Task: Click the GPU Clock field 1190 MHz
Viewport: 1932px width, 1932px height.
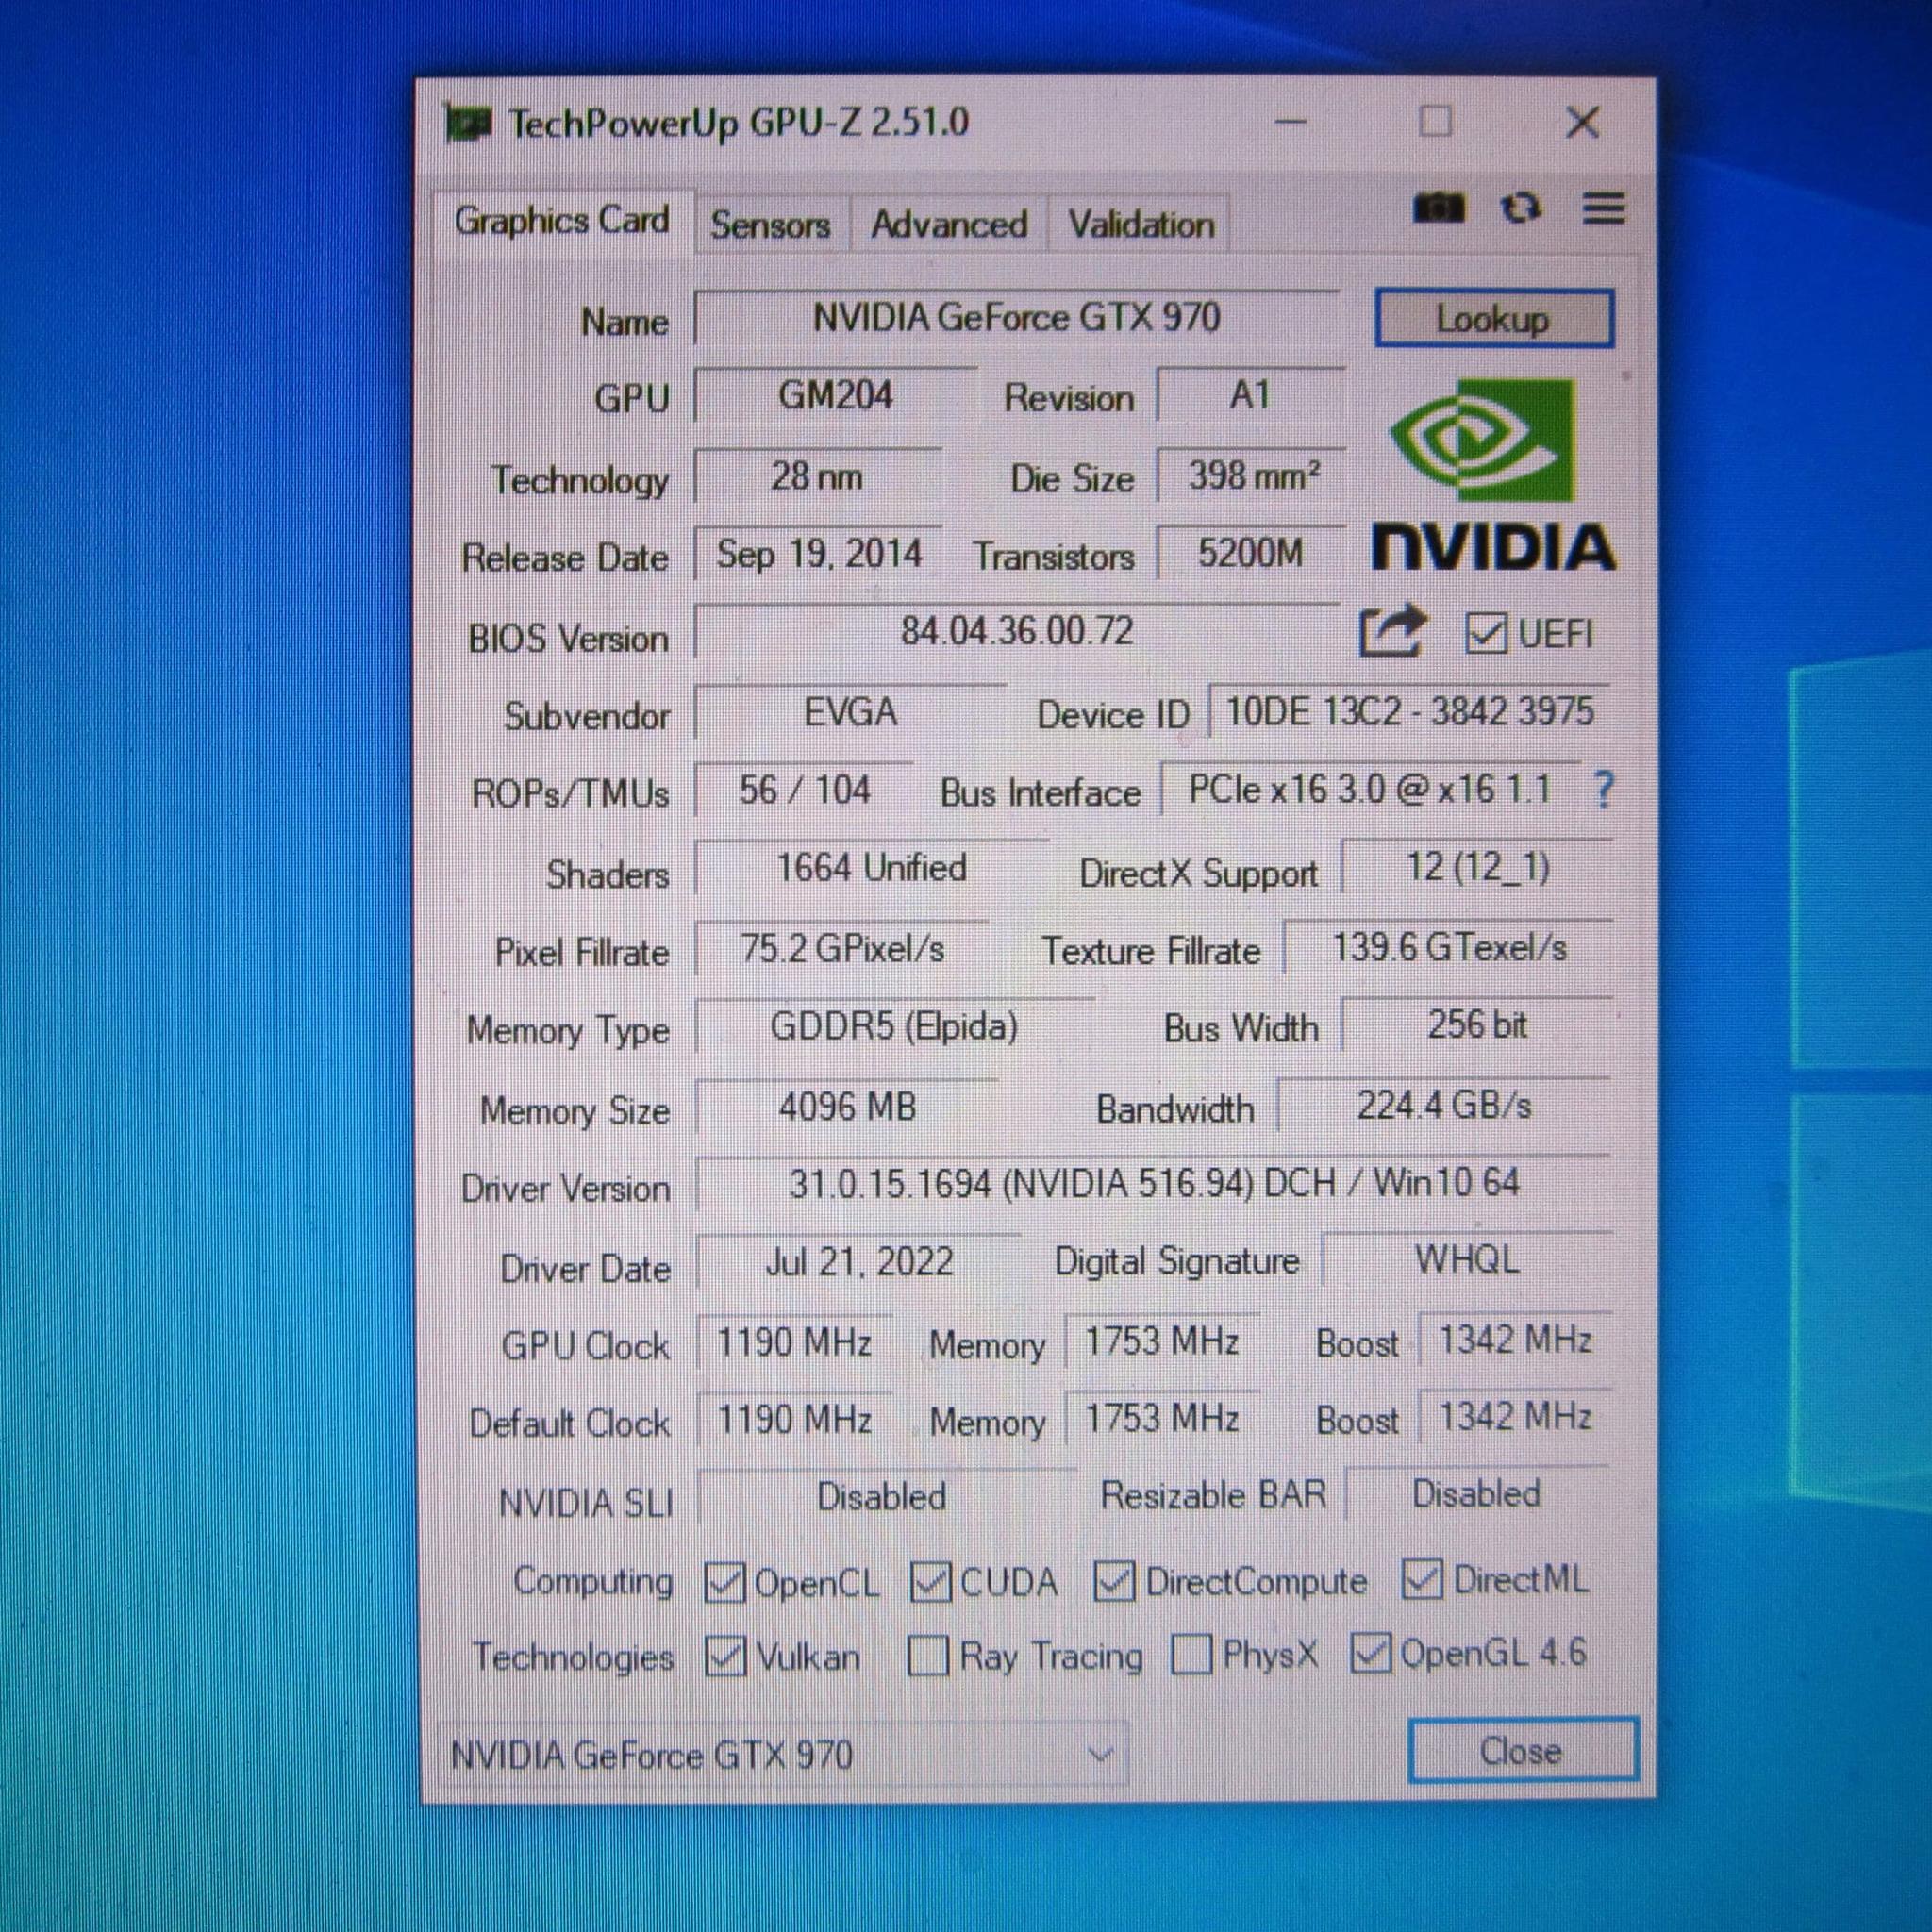Action: click(795, 1342)
